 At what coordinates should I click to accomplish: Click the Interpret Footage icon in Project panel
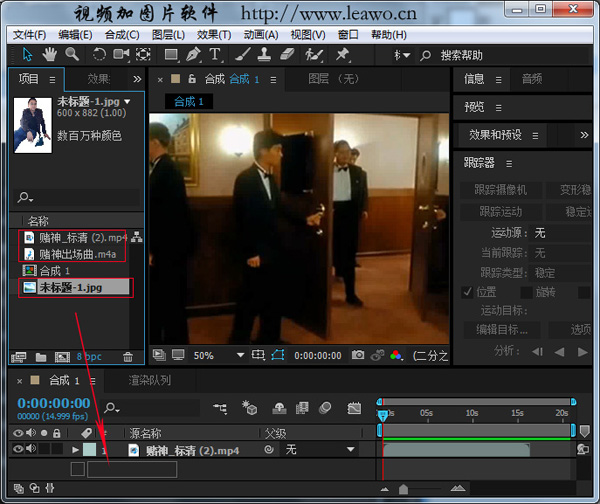point(19,357)
